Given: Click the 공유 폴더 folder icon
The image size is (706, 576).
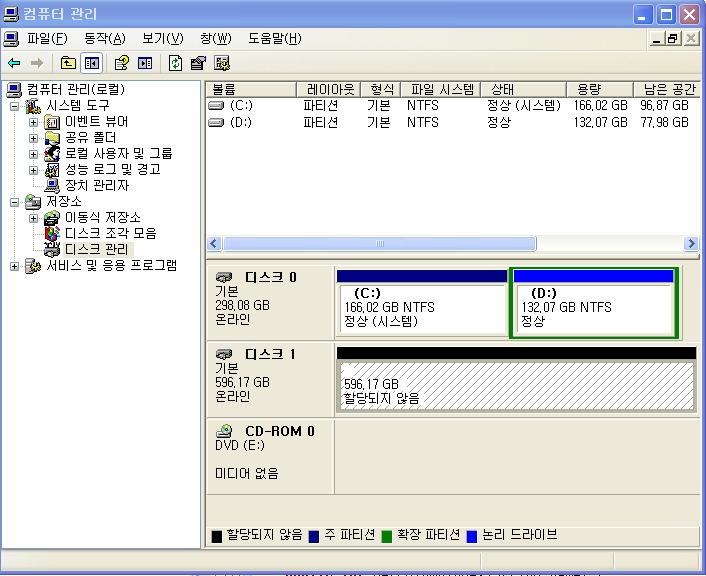Looking at the screenshot, I should (52, 138).
